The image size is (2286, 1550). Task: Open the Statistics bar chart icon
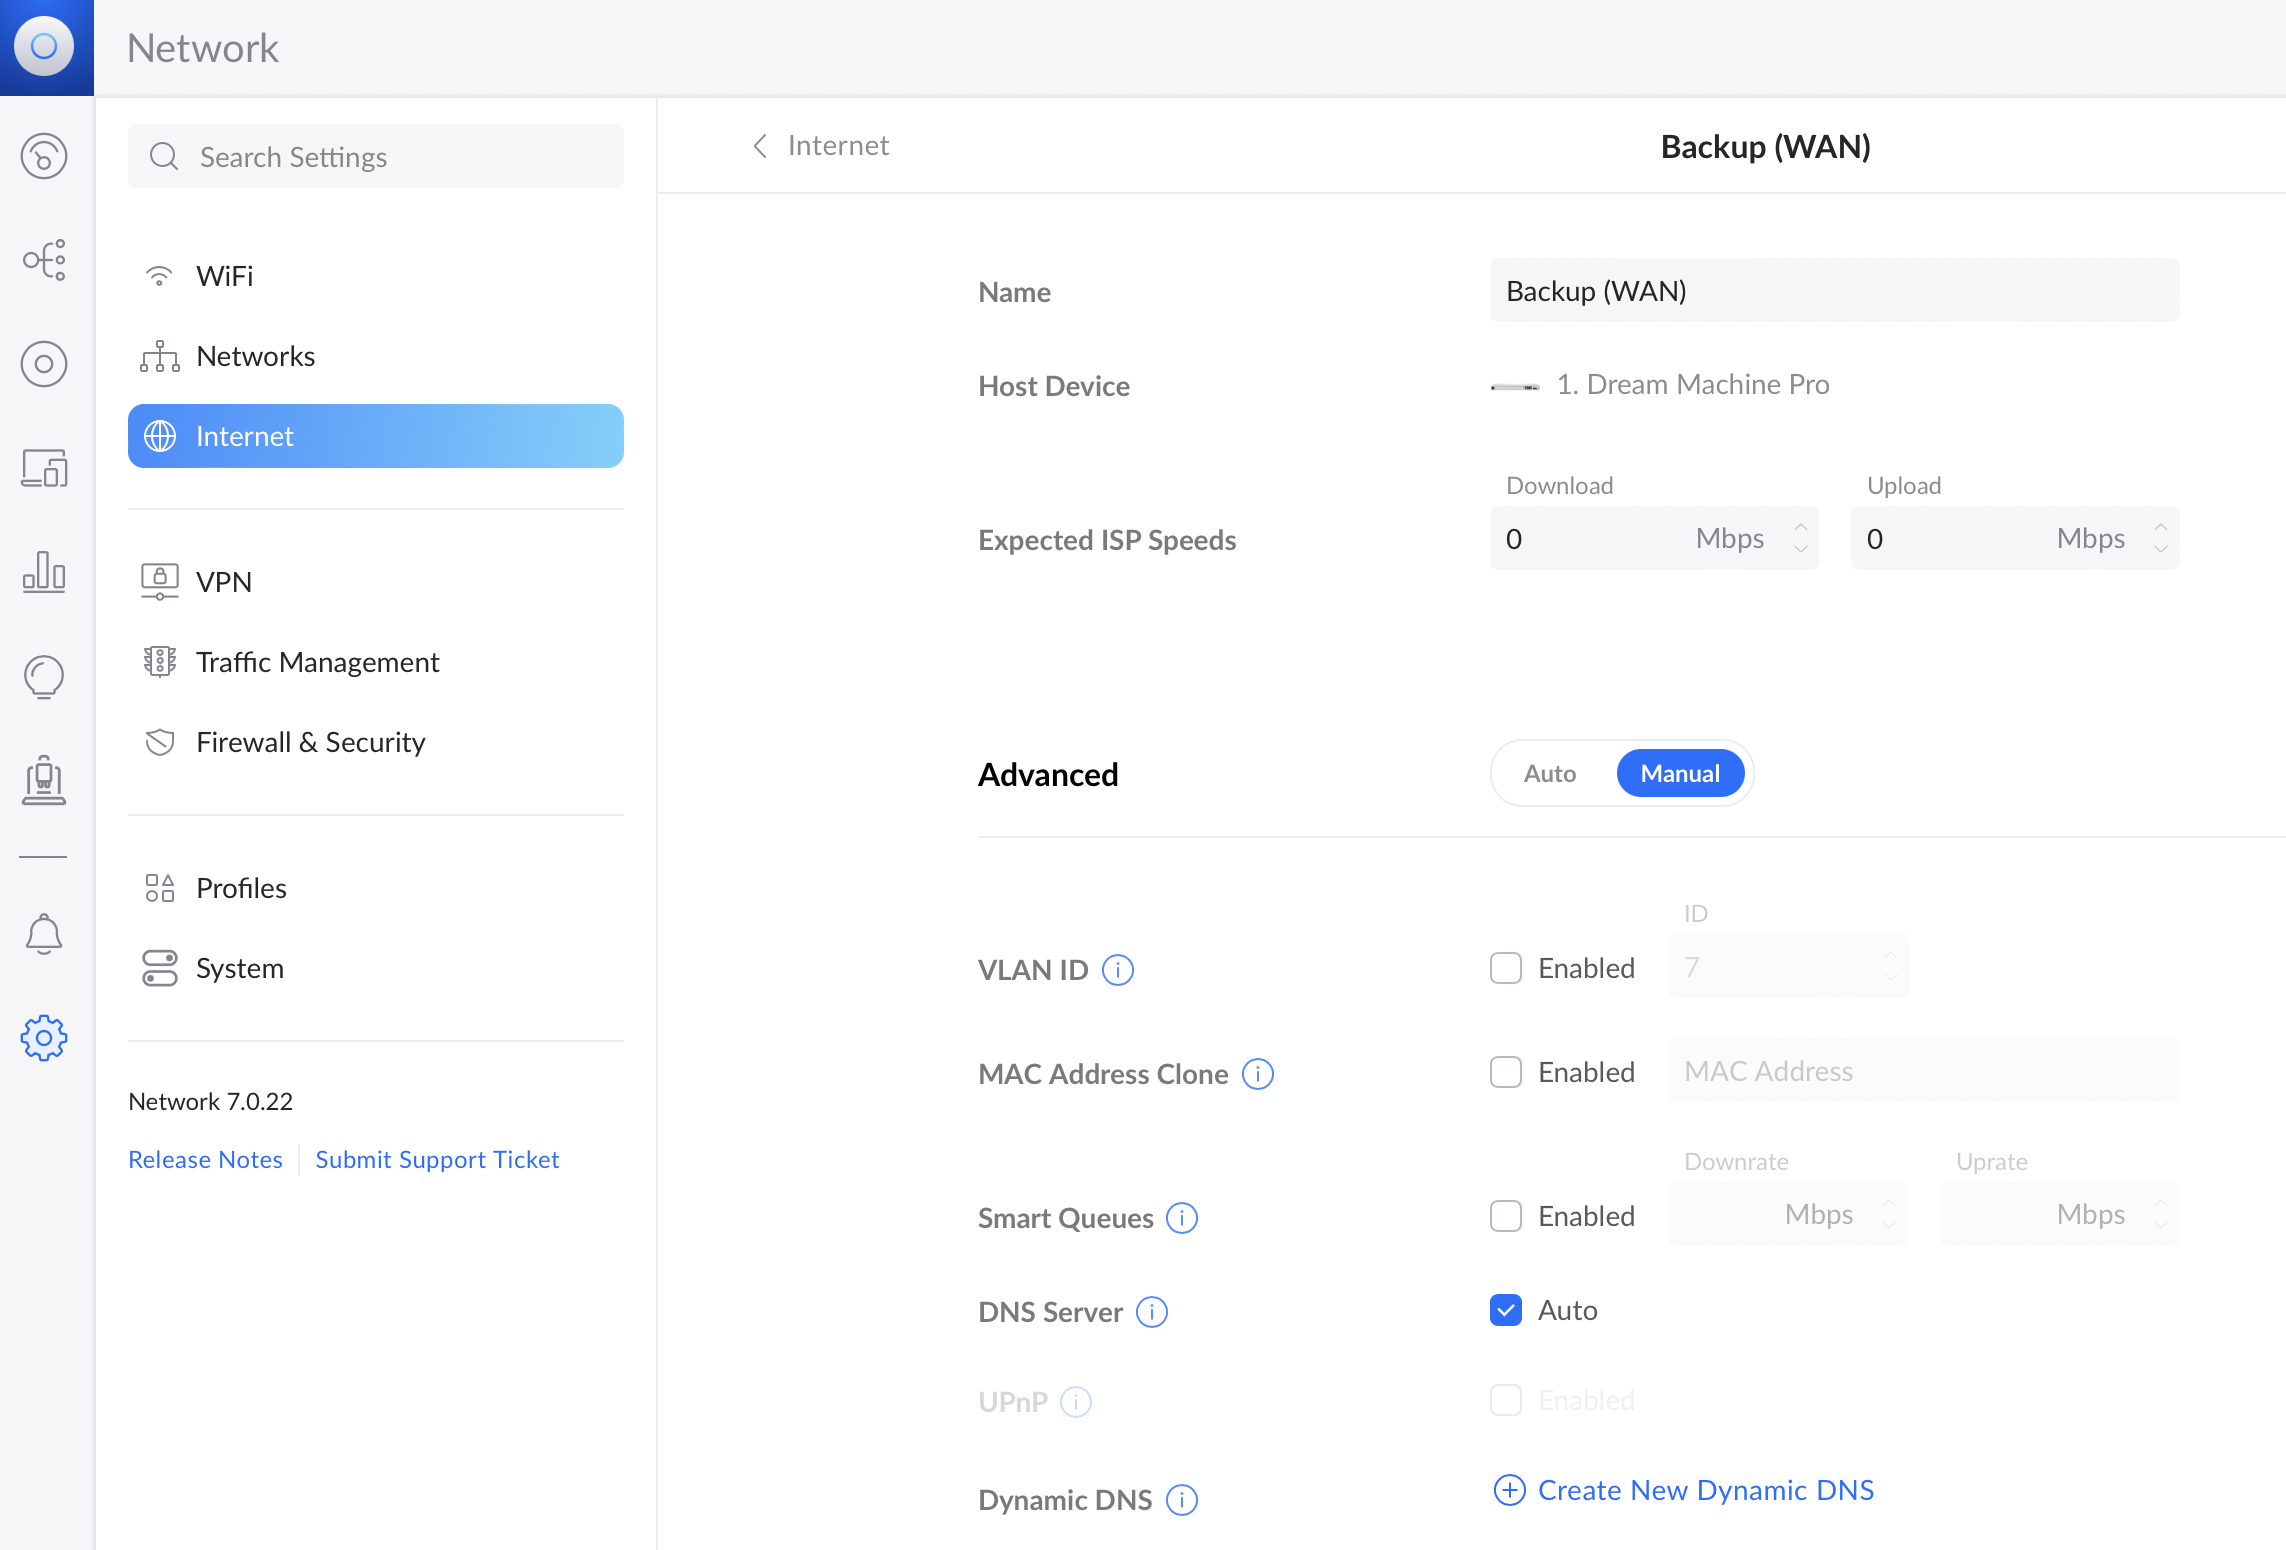(44, 572)
